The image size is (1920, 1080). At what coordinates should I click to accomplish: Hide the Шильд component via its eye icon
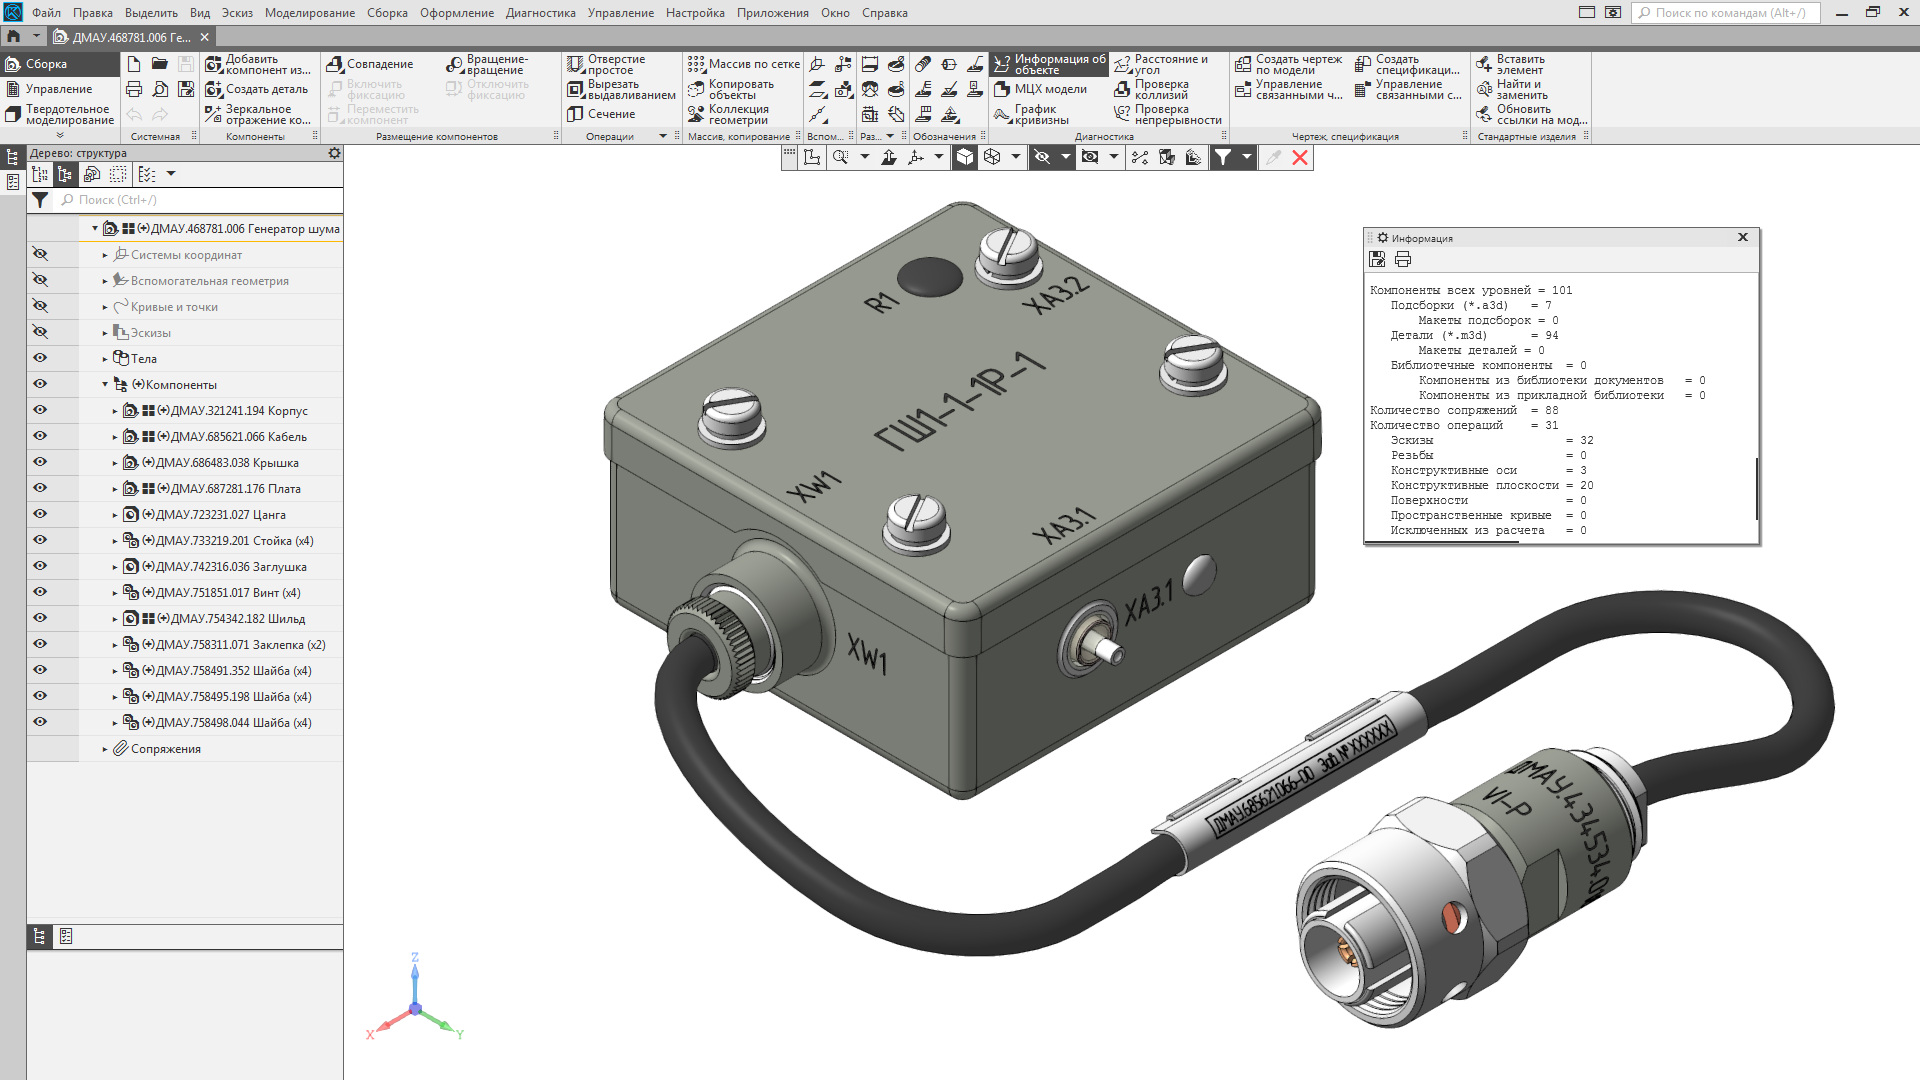[40, 618]
